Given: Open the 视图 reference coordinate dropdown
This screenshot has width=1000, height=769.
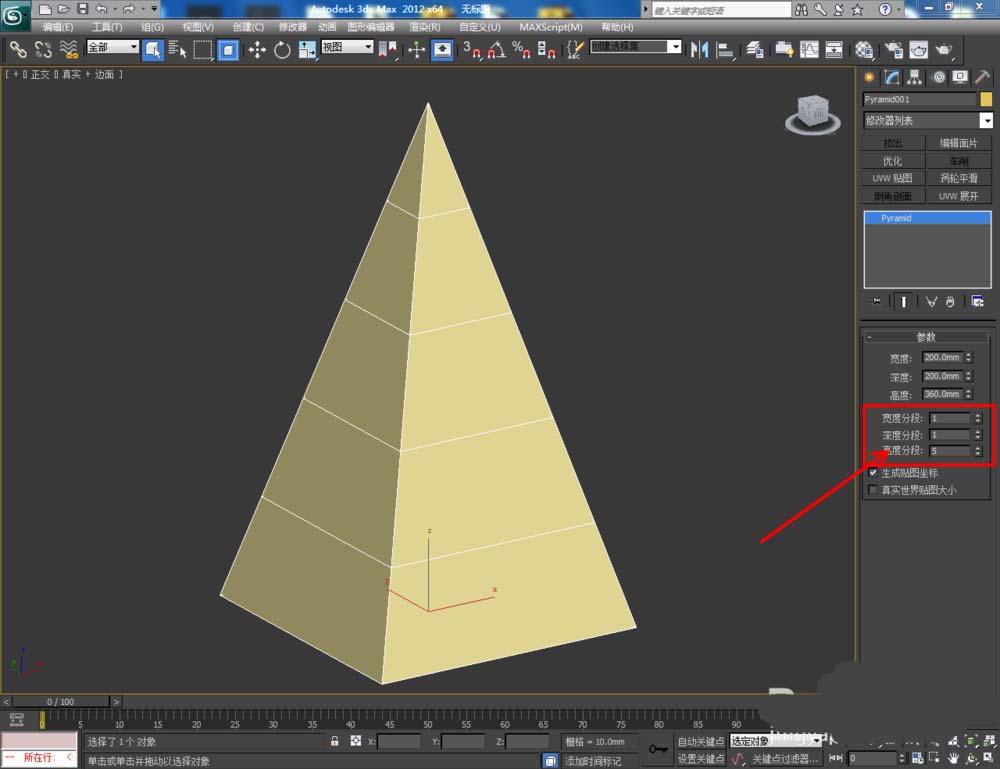Looking at the screenshot, I should point(347,47).
